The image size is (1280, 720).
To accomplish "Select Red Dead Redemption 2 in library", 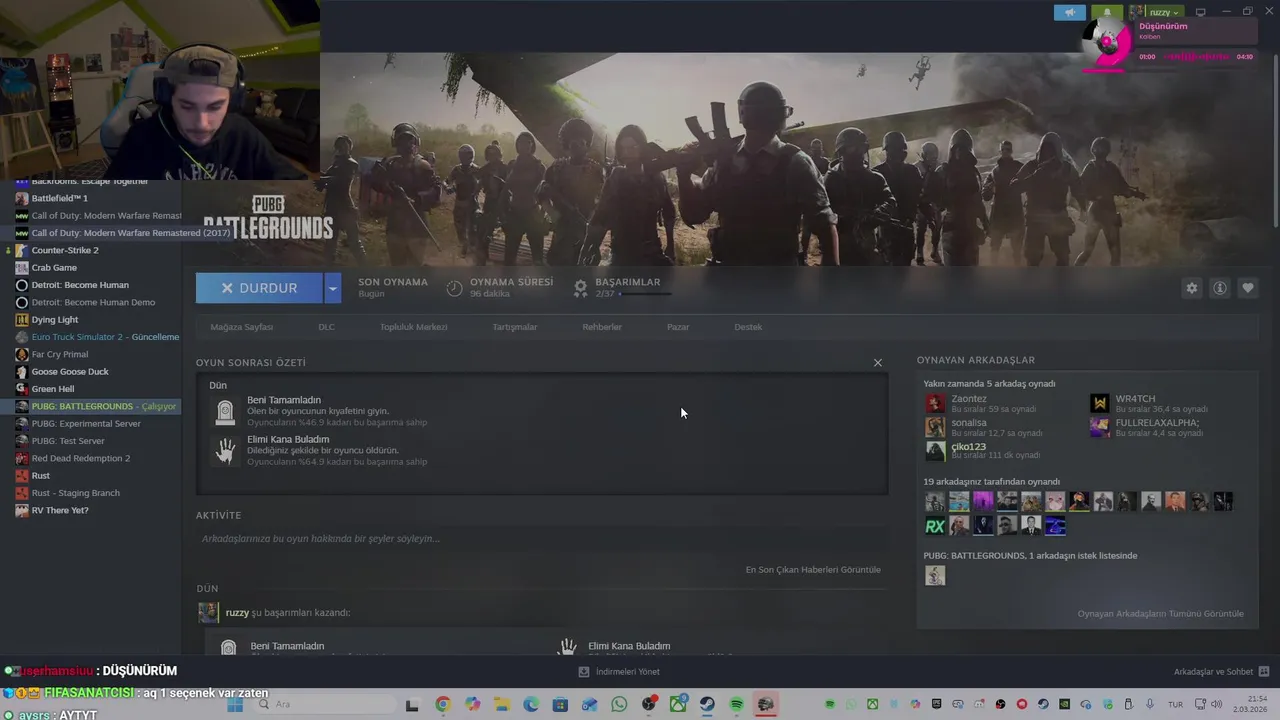I will point(80,459).
